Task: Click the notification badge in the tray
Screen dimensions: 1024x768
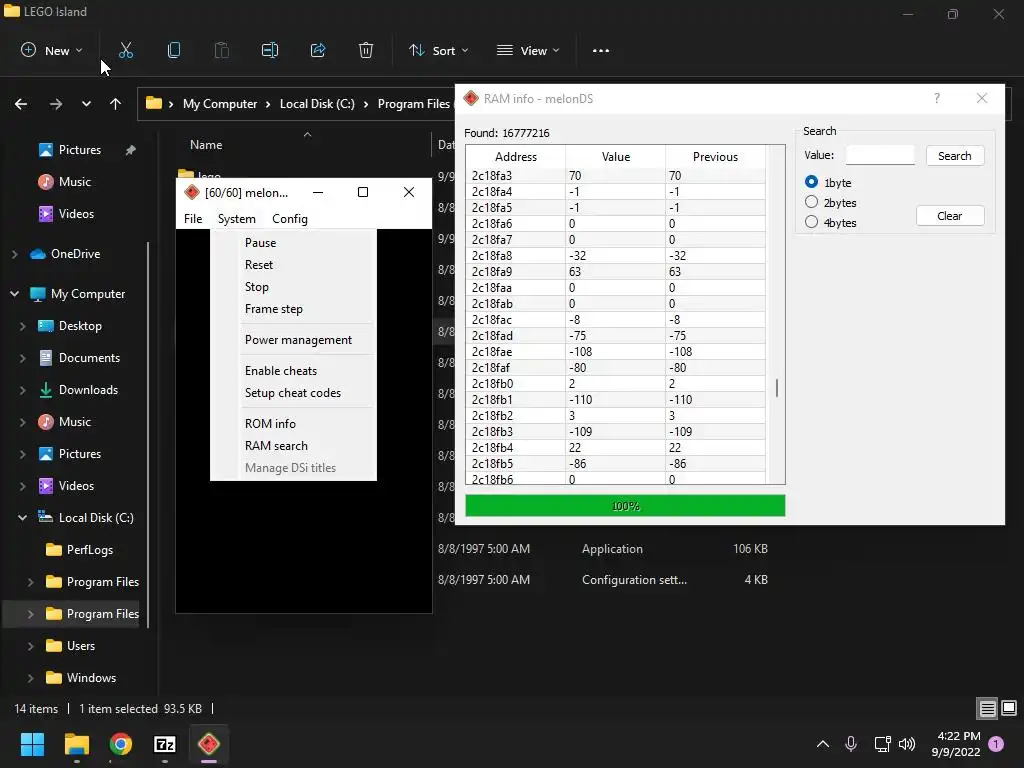Action: pyautogui.click(x=996, y=744)
